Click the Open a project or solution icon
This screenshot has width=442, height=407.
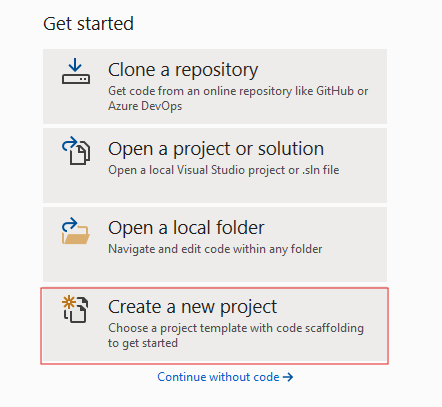(x=76, y=151)
